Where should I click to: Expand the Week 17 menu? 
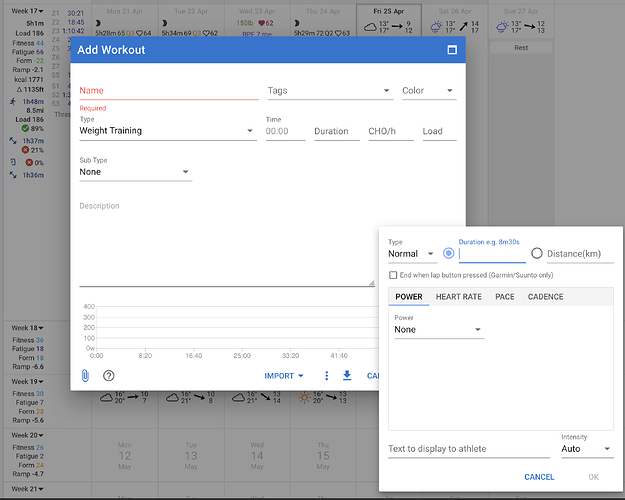pyautogui.click(x=28, y=11)
